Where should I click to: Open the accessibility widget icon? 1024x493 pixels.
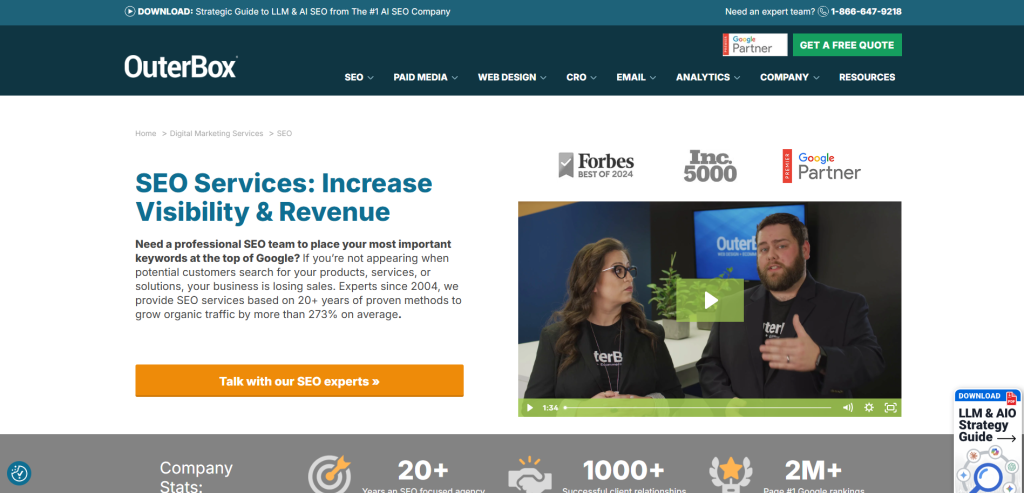point(19,473)
